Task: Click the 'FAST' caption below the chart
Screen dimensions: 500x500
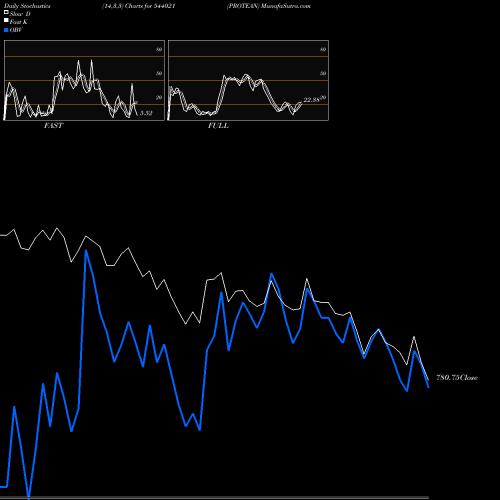Action: coord(53,126)
